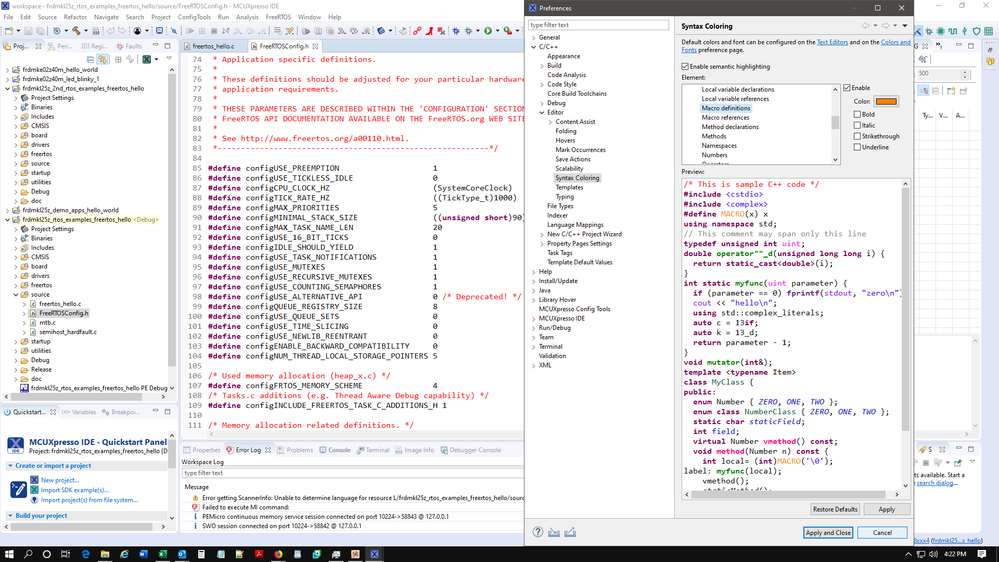999x562 pixels.
Task: Open the Preferences help question mark icon
Action: coord(536,532)
